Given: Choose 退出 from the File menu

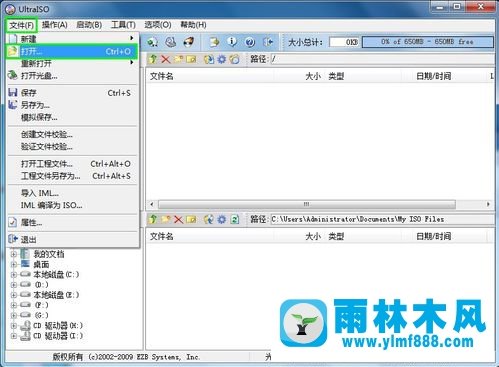Looking at the screenshot, I should (x=72, y=240).
